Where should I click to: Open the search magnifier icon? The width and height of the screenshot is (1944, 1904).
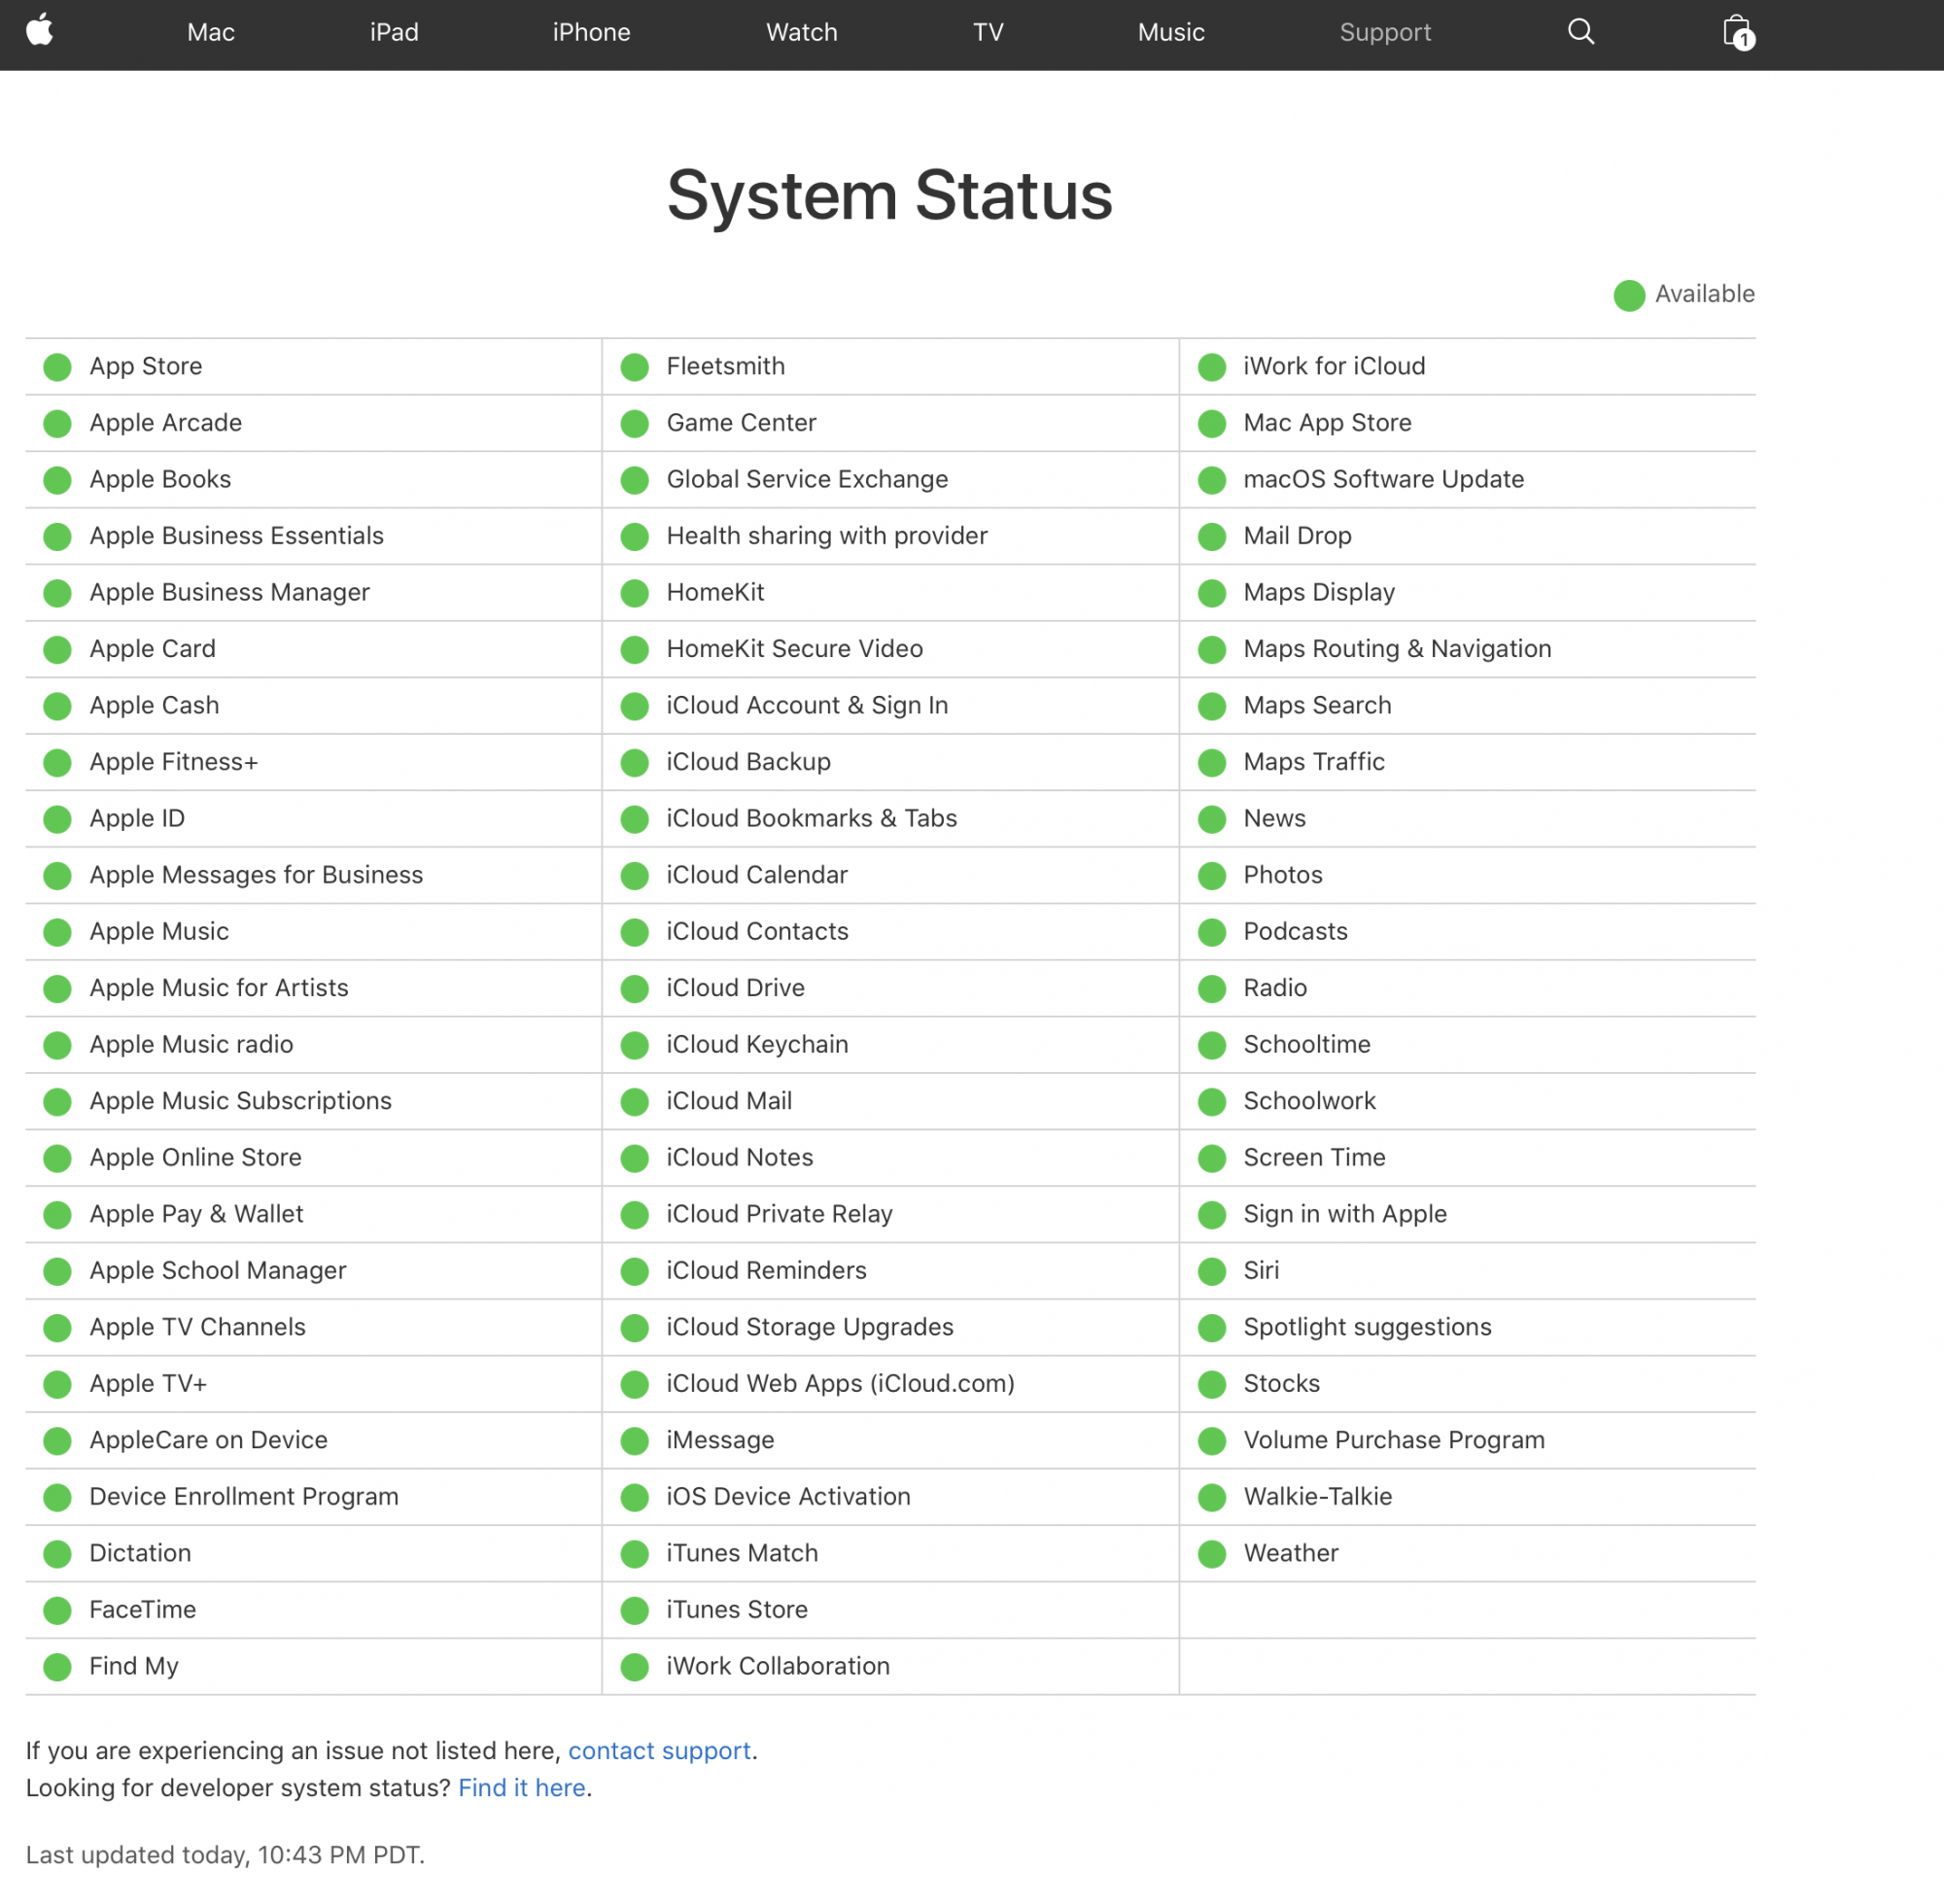tap(1580, 32)
